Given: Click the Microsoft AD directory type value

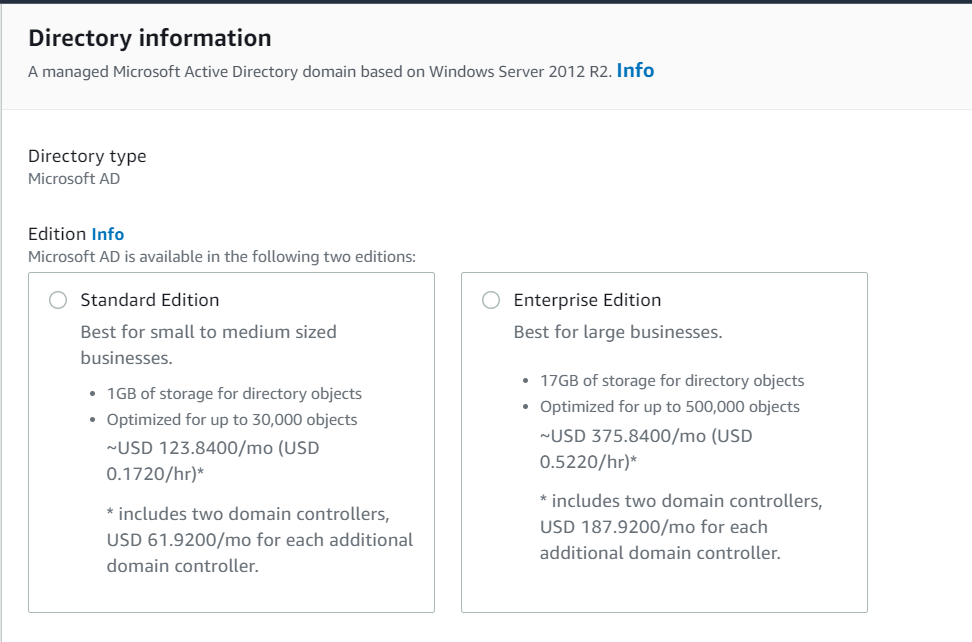Looking at the screenshot, I should coord(74,179).
